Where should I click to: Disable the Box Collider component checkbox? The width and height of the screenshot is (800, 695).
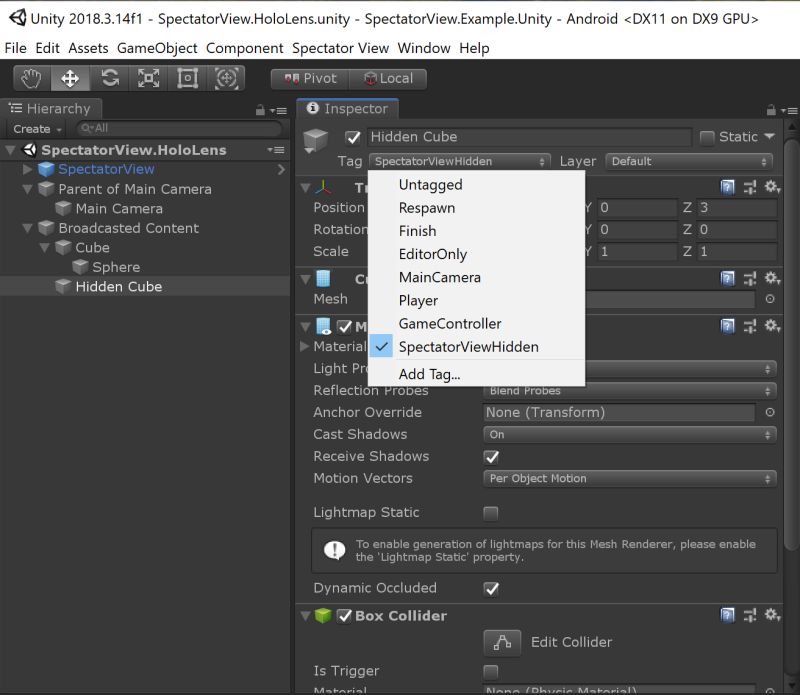[344, 616]
